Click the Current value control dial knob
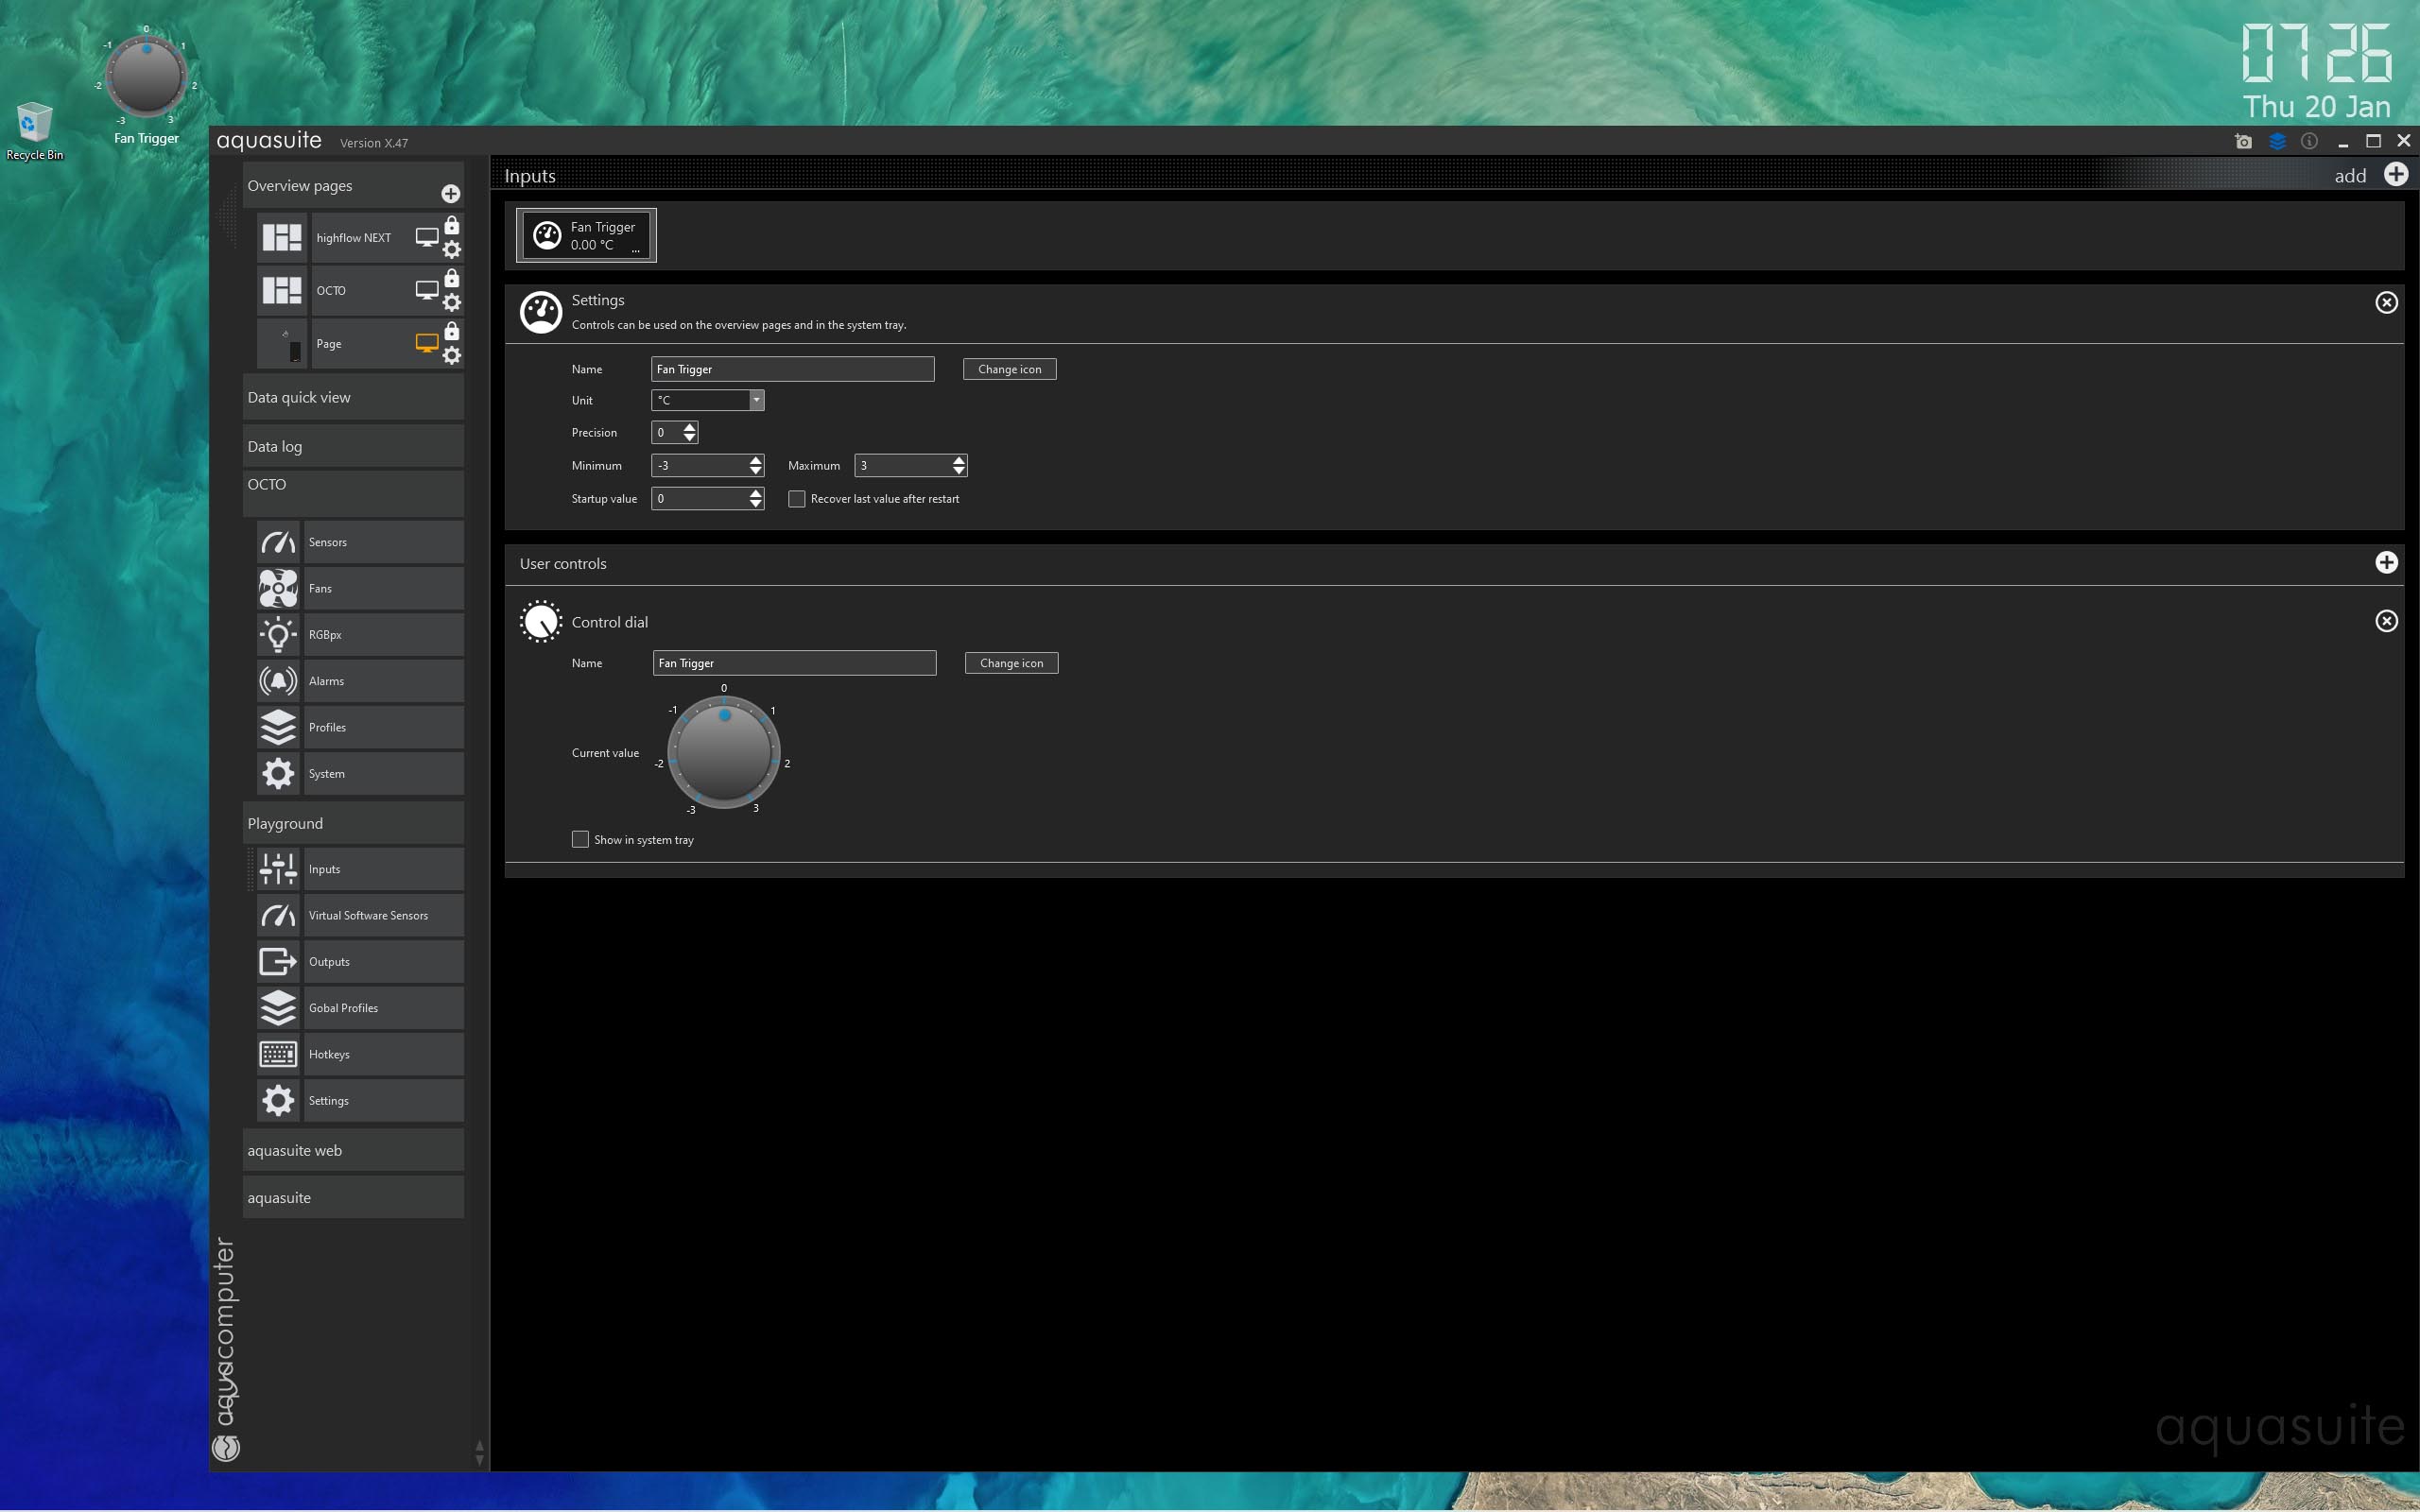This screenshot has width=2420, height=1512. (723, 752)
